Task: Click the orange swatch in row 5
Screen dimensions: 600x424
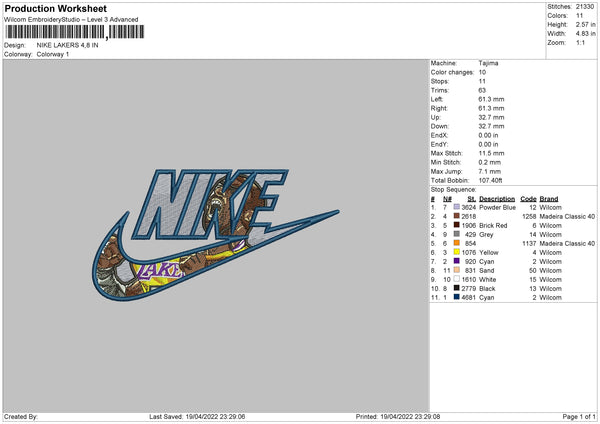Action: [457, 243]
